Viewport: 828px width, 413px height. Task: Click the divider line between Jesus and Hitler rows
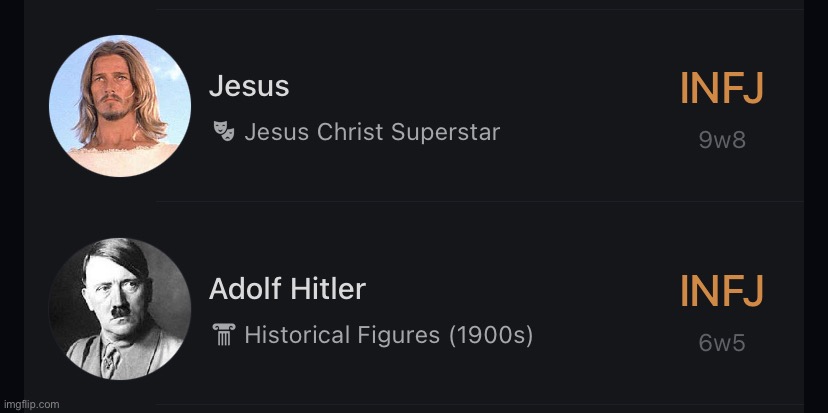(x=480, y=201)
